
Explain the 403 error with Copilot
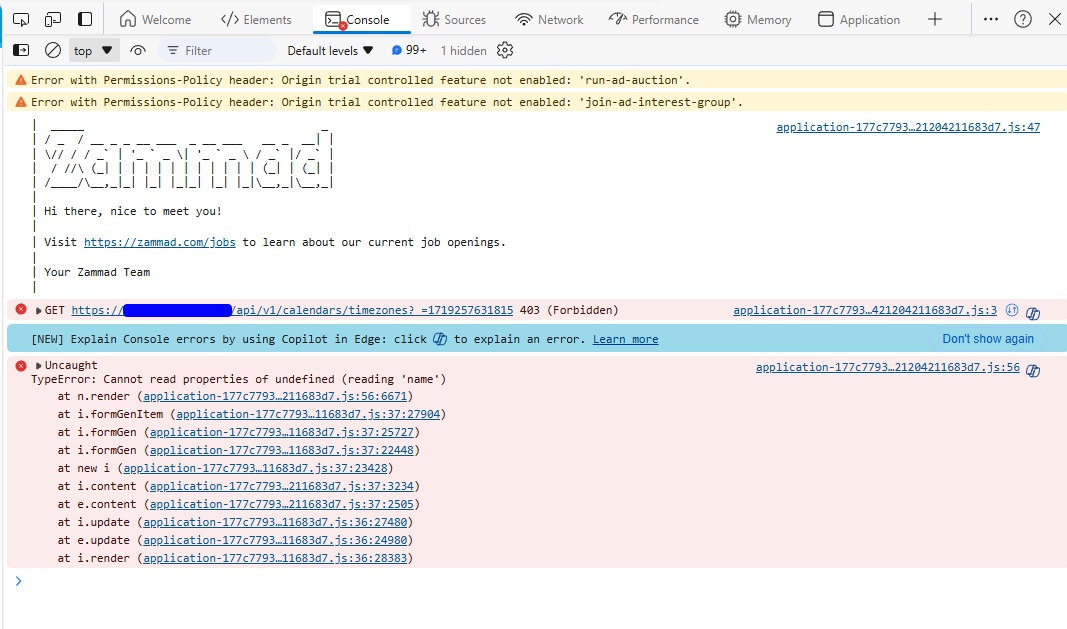1033,313
